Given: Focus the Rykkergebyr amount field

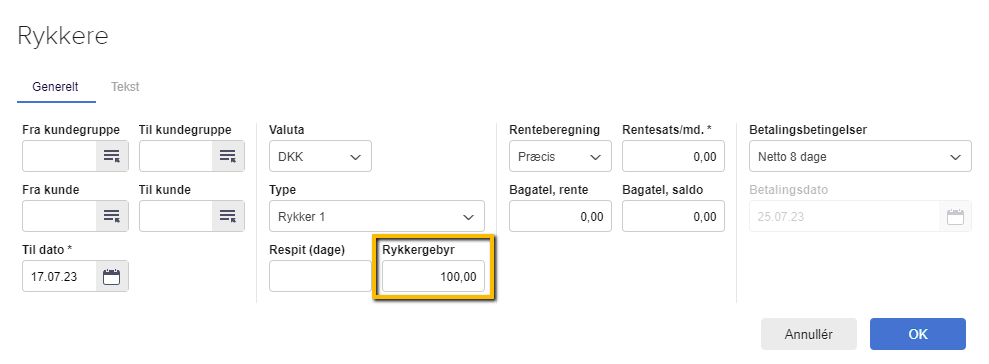Looking at the screenshot, I should [433, 276].
